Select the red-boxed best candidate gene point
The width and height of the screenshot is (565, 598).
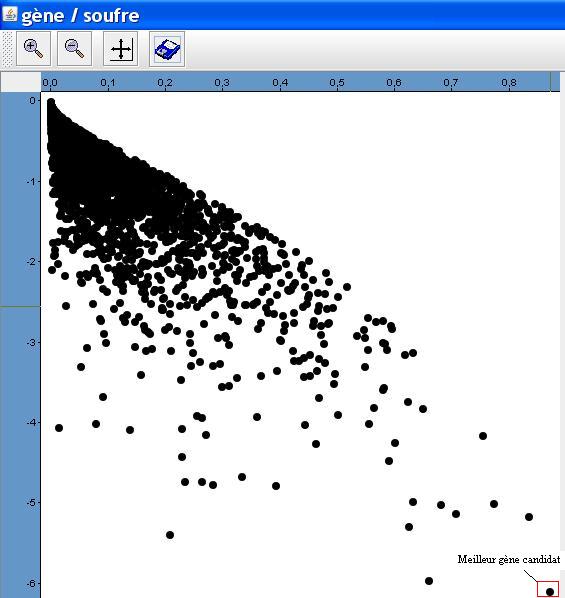pos(548,590)
